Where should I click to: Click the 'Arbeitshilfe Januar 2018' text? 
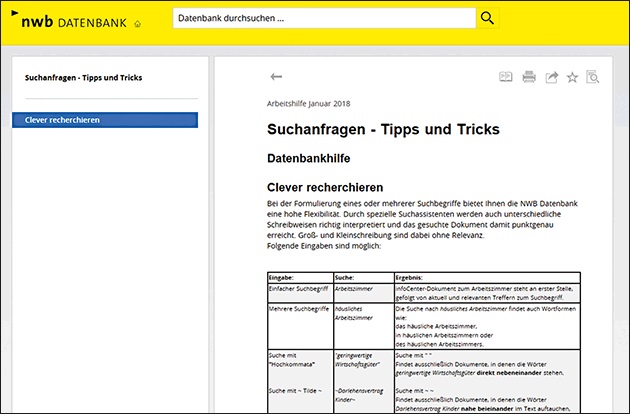(x=309, y=103)
